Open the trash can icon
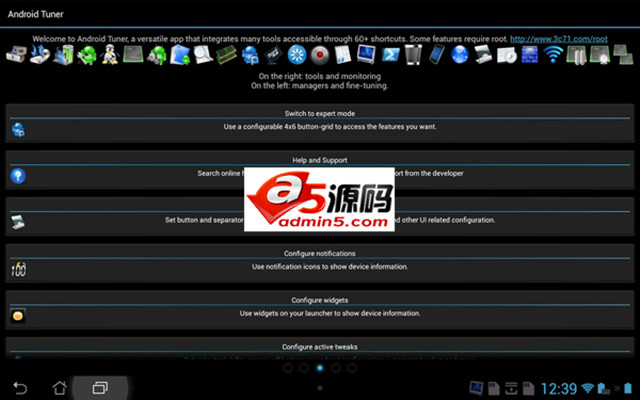 (x=413, y=55)
